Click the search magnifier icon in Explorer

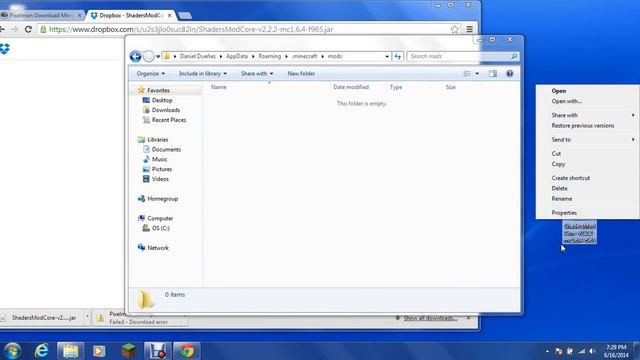click(514, 56)
